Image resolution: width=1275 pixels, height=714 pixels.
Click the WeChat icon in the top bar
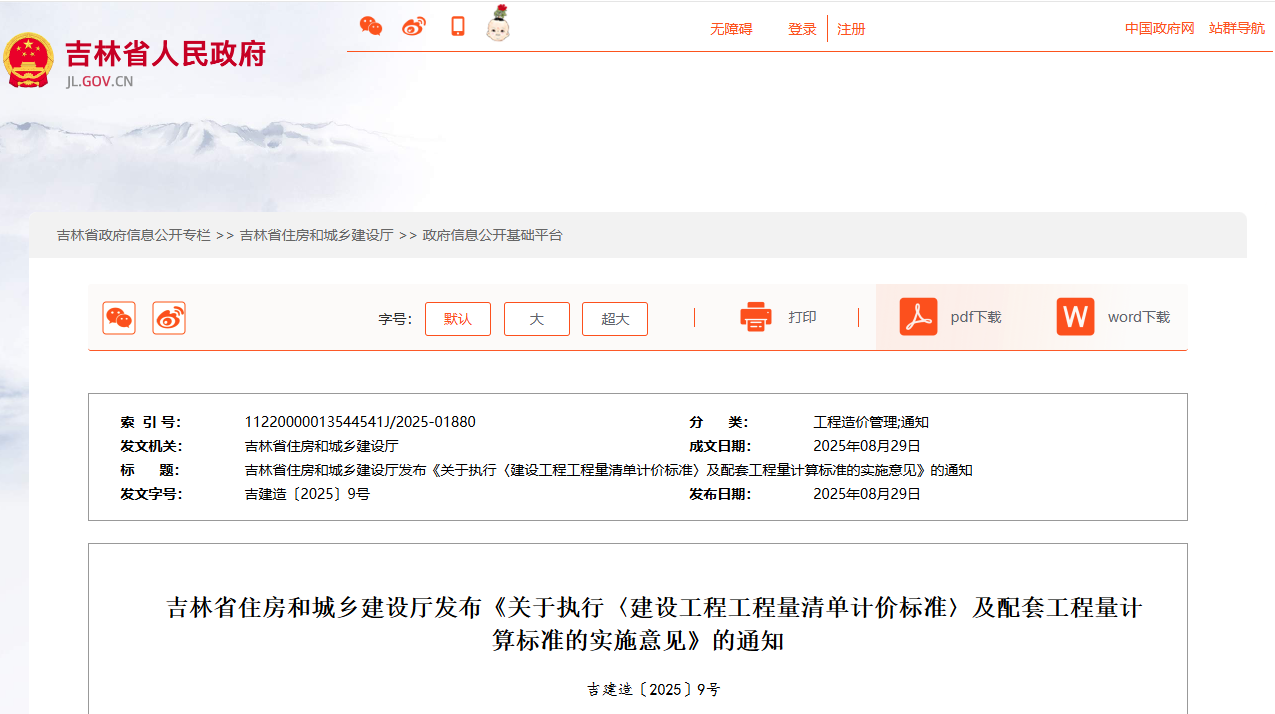coord(371,26)
